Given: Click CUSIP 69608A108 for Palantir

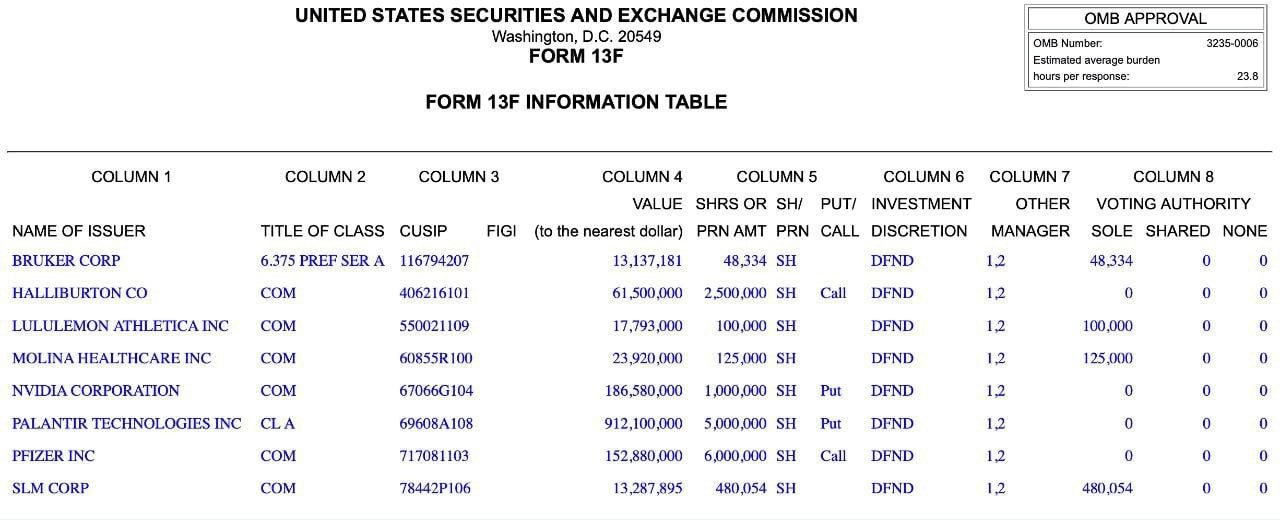Looking at the screenshot, I should click(x=436, y=423).
